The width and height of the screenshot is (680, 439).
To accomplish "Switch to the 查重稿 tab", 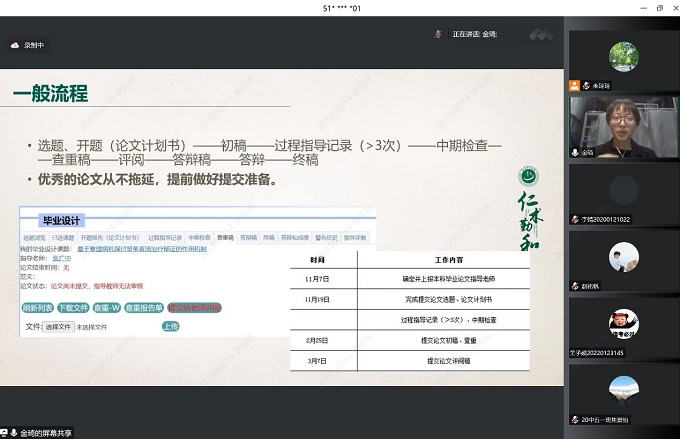I will pos(225,238).
